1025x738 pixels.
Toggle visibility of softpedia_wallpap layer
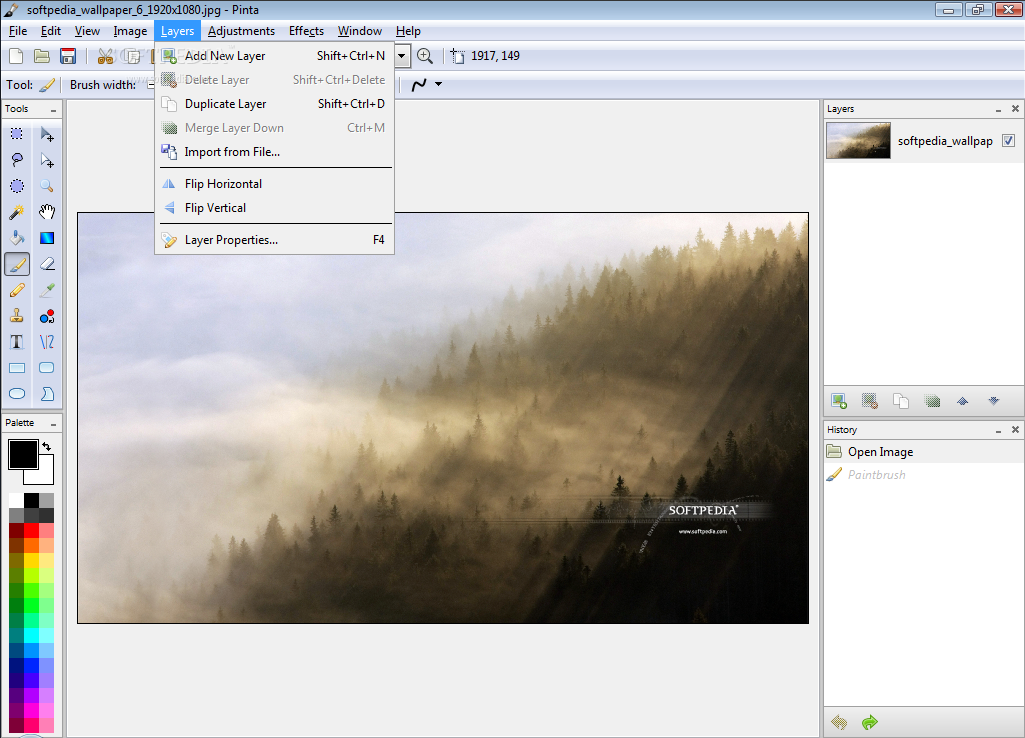tap(1008, 141)
